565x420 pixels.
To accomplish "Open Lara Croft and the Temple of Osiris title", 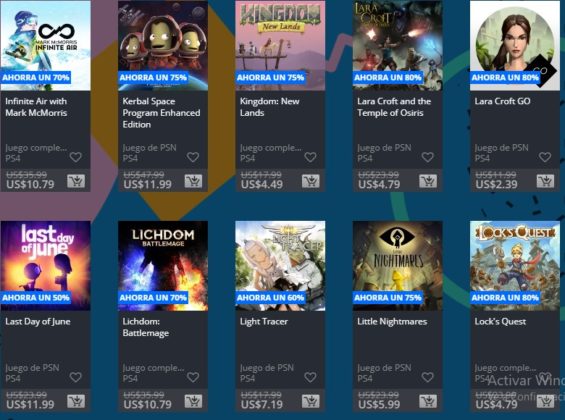I will coord(394,107).
